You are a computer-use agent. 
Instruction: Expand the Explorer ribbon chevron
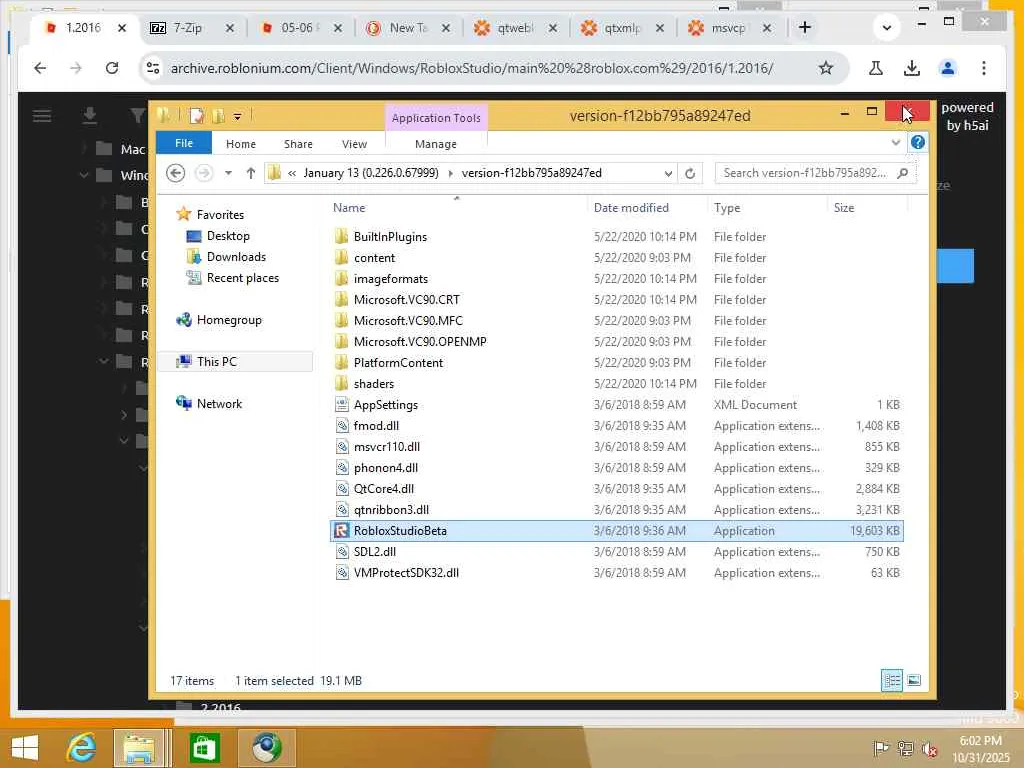point(895,142)
